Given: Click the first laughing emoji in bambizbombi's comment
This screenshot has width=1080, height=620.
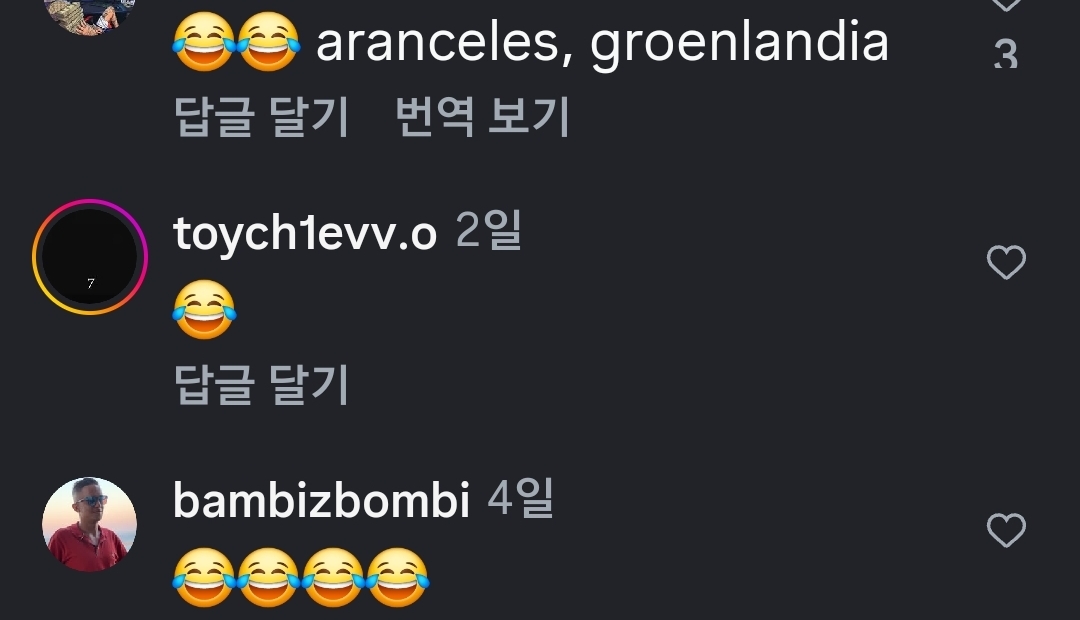Looking at the screenshot, I should pos(204,577).
